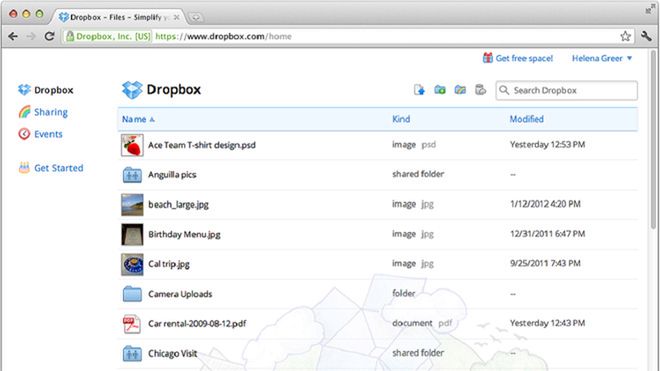Open Cal trip.jpg file name

tap(169, 264)
